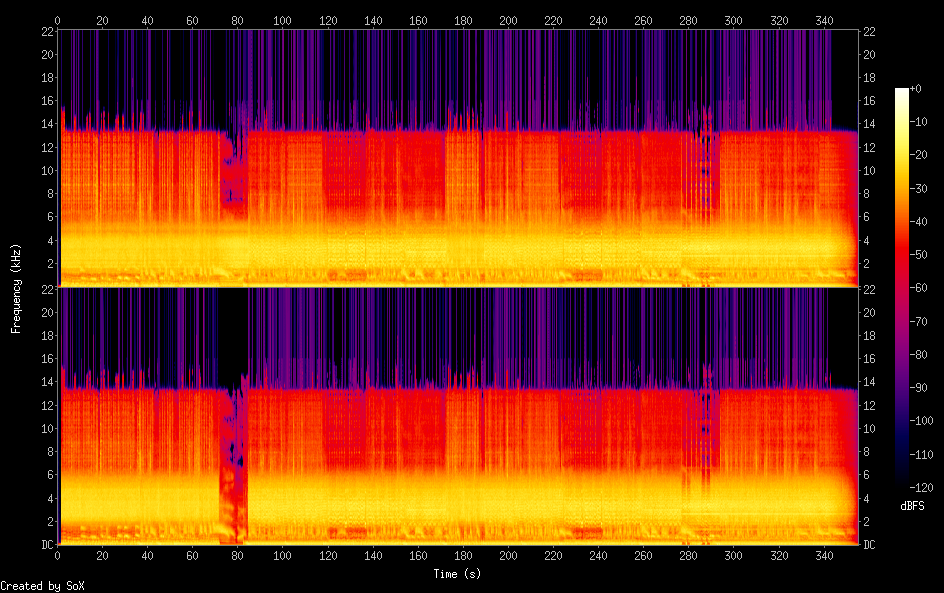Click the top of the color scale bar
The width and height of the screenshot is (944, 593).
click(902, 92)
